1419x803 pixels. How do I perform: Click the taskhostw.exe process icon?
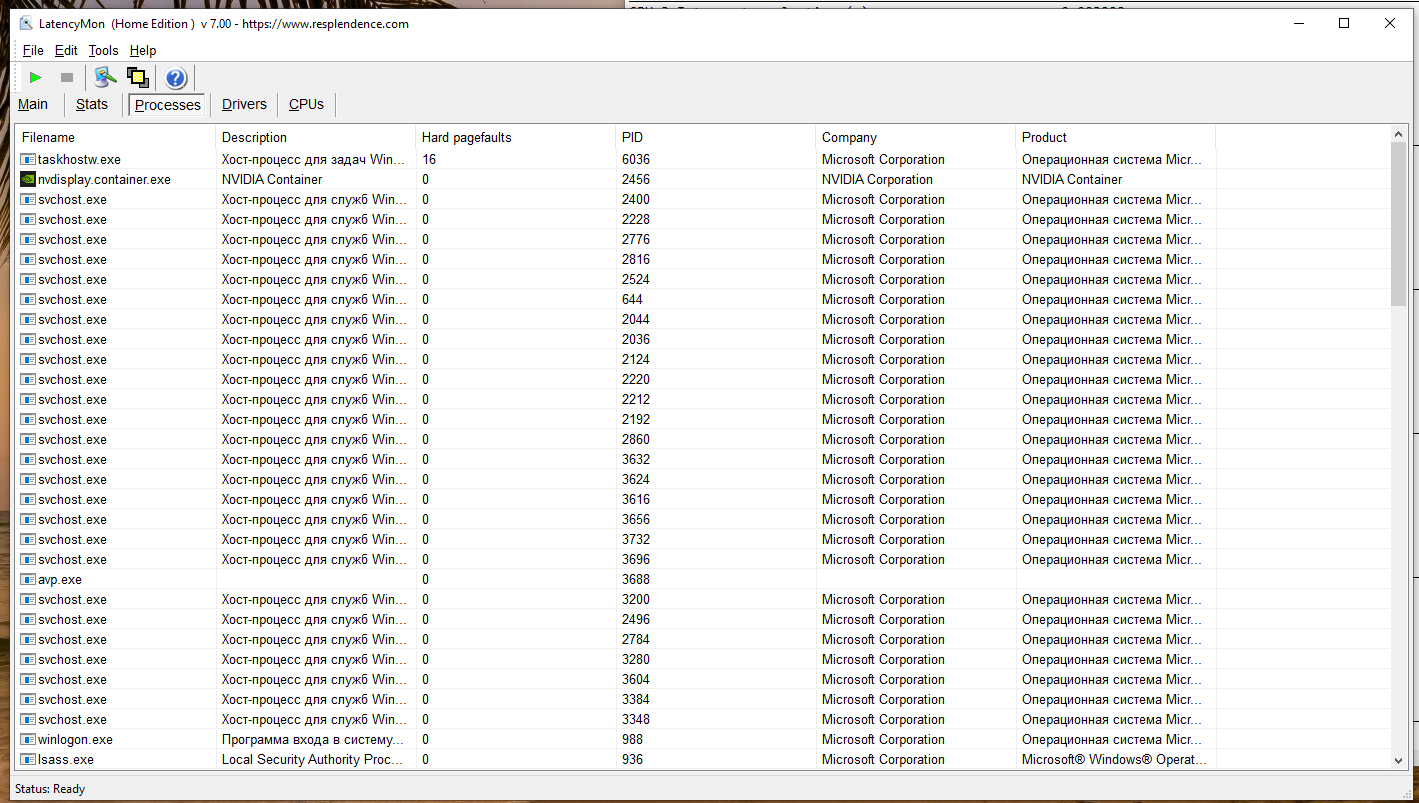28,159
